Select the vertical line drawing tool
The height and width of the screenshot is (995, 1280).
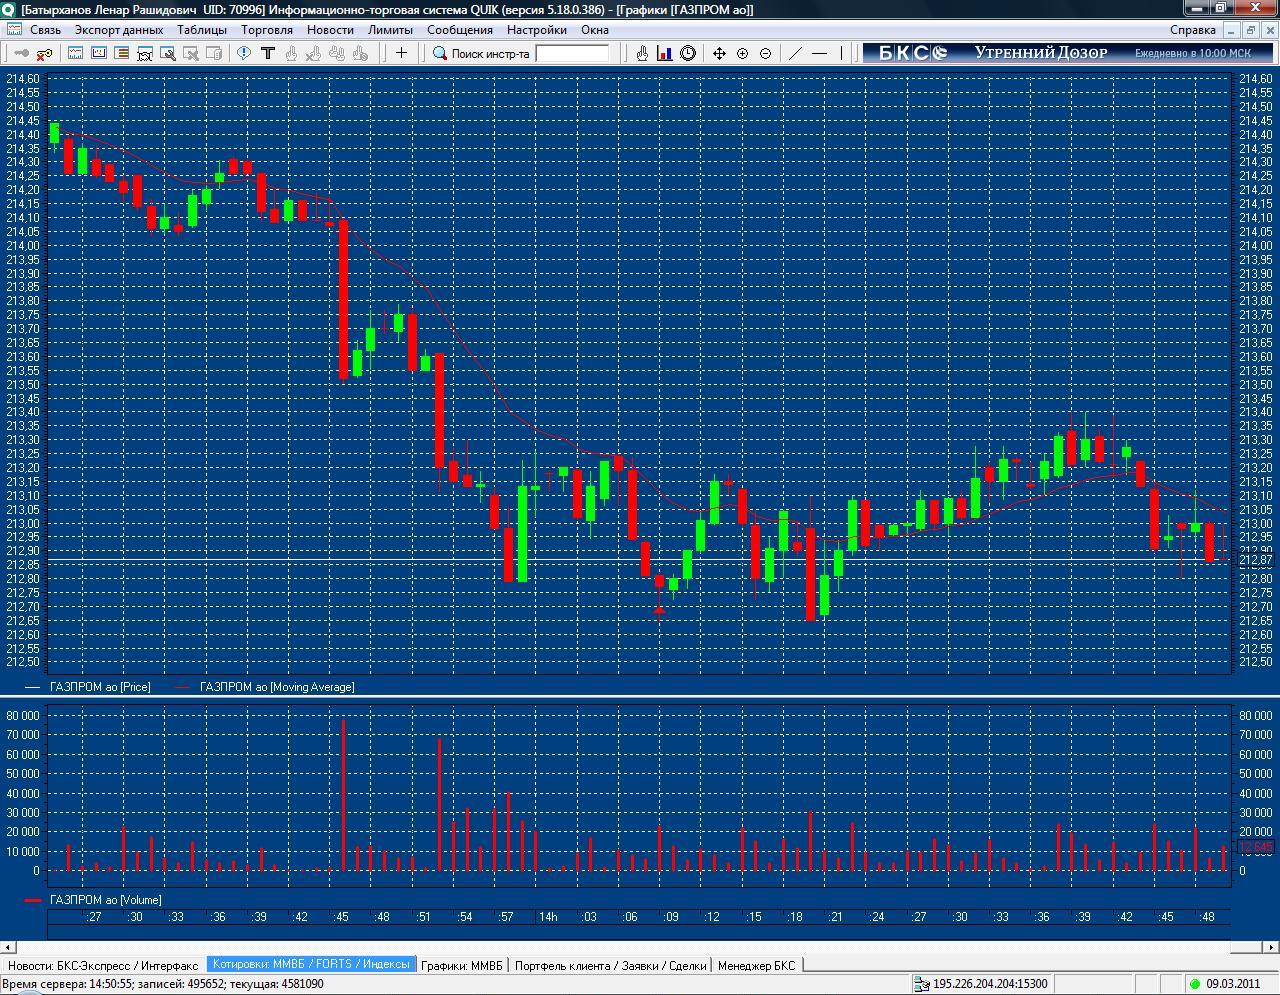pos(842,53)
